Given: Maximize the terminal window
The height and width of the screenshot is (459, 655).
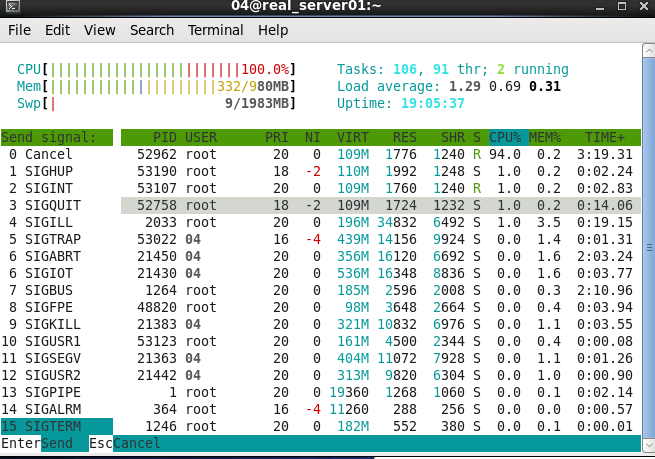Looking at the screenshot, I should [622, 6].
